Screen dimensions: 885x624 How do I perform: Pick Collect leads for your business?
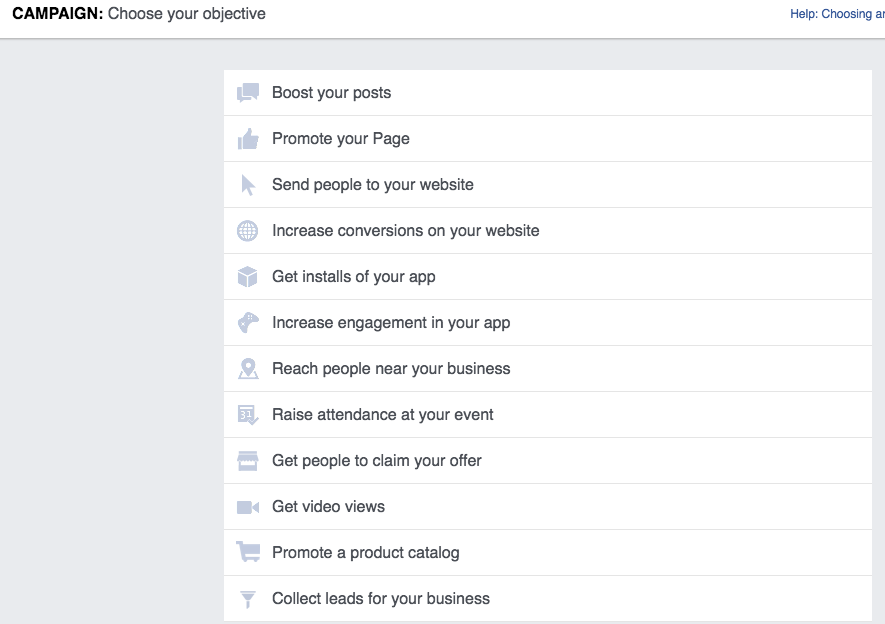(380, 598)
